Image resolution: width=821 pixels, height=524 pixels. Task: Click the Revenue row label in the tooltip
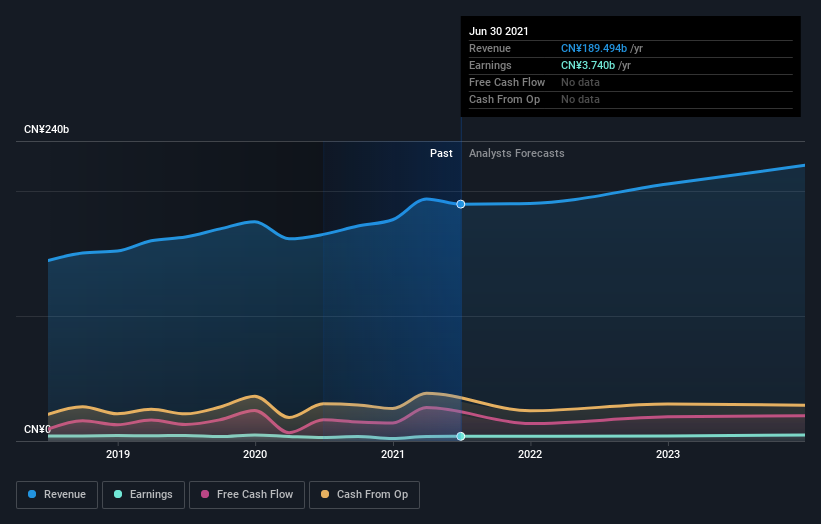pyautogui.click(x=490, y=48)
